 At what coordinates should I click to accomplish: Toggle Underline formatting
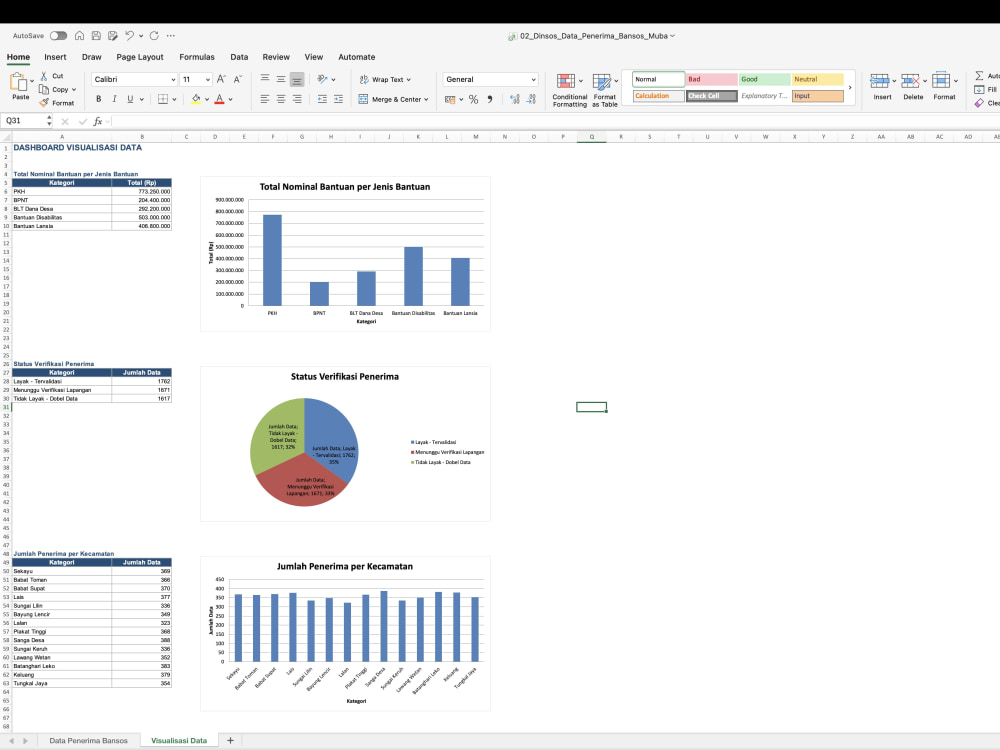(130, 99)
